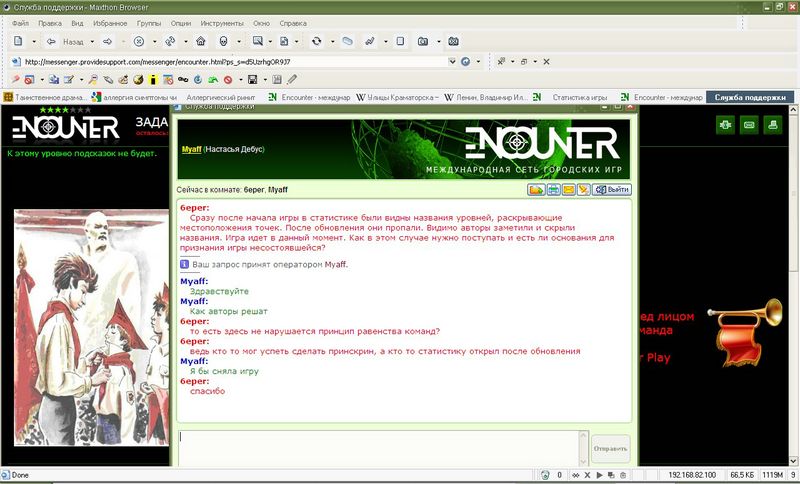This screenshot has width=800, height=484.
Task: Open the Правка menu
Action: point(50,23)
